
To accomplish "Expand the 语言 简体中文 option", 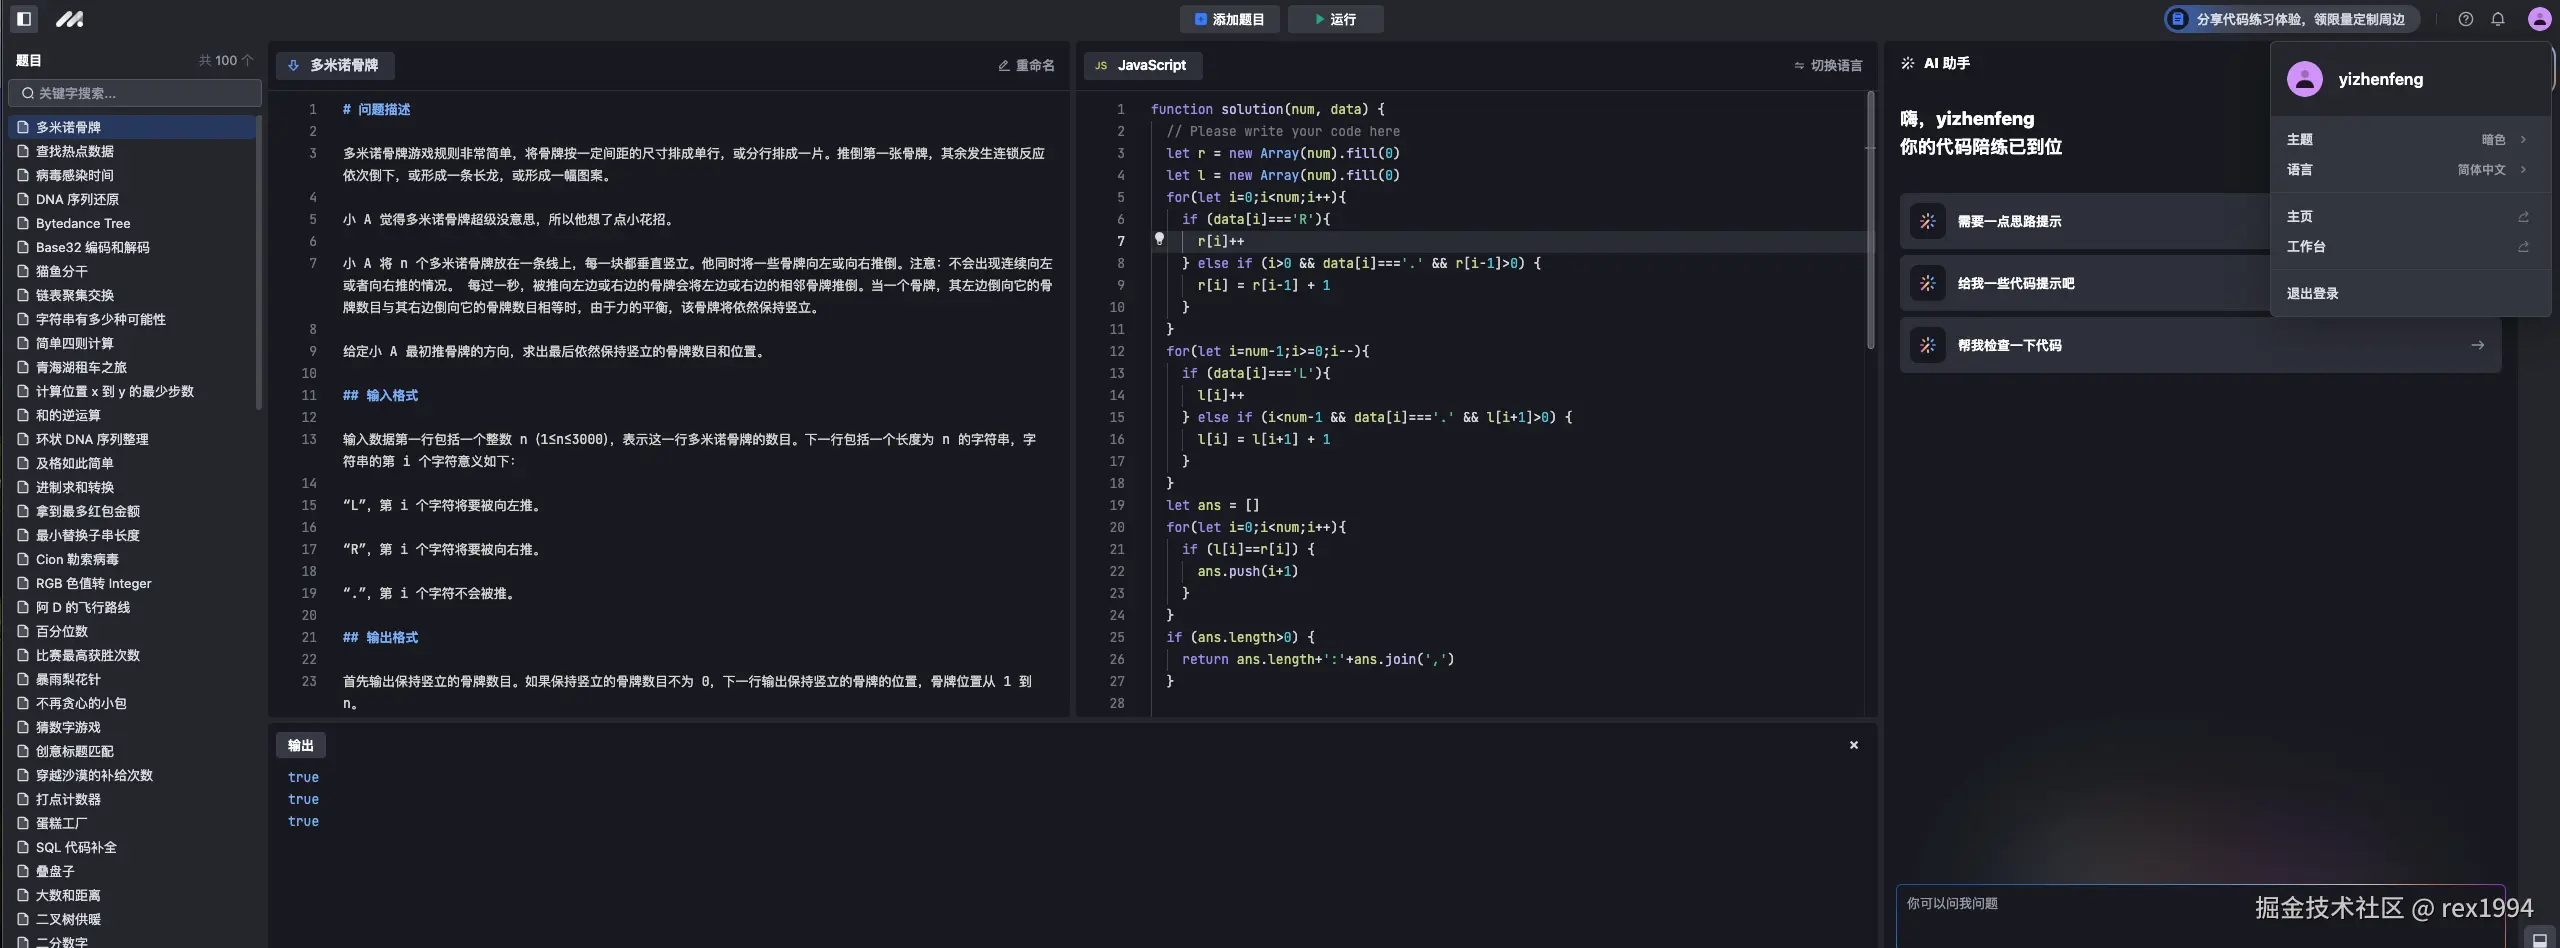I will pyautogui.click(x=2524, y=170).
